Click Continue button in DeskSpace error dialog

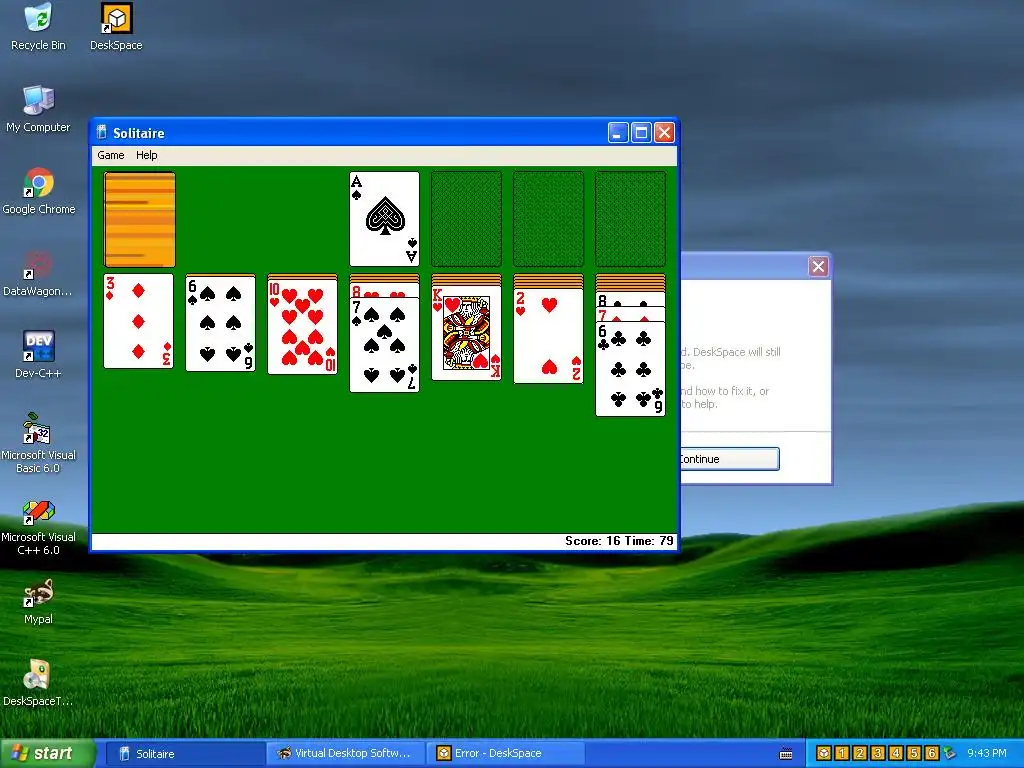click(x=729, y=459)
